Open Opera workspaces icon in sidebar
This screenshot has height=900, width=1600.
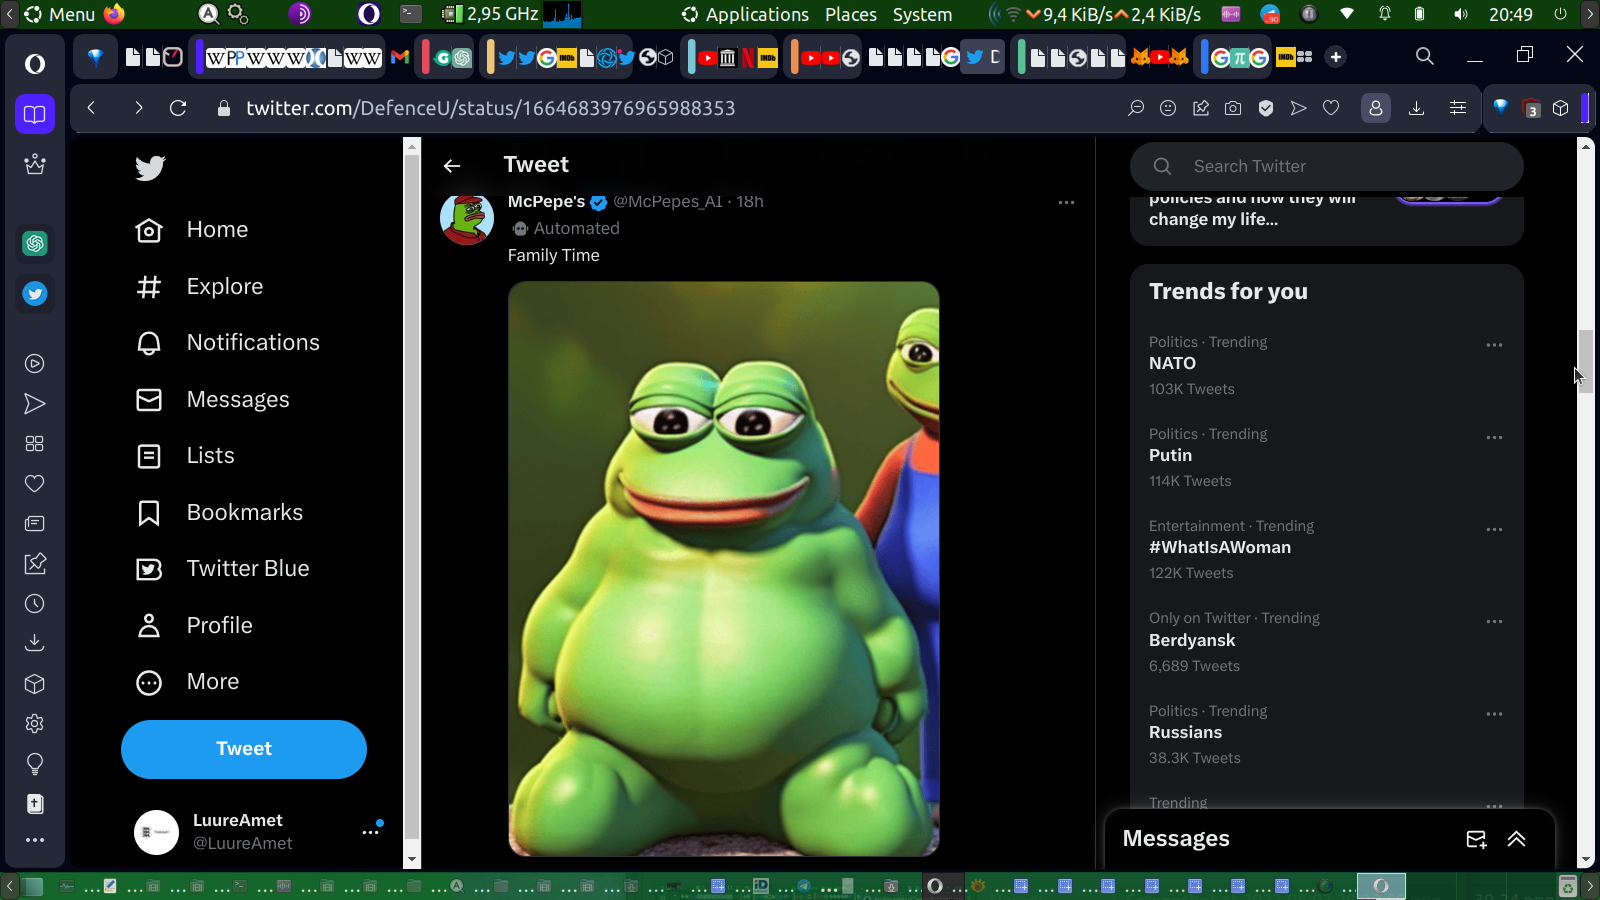point(35,114)
